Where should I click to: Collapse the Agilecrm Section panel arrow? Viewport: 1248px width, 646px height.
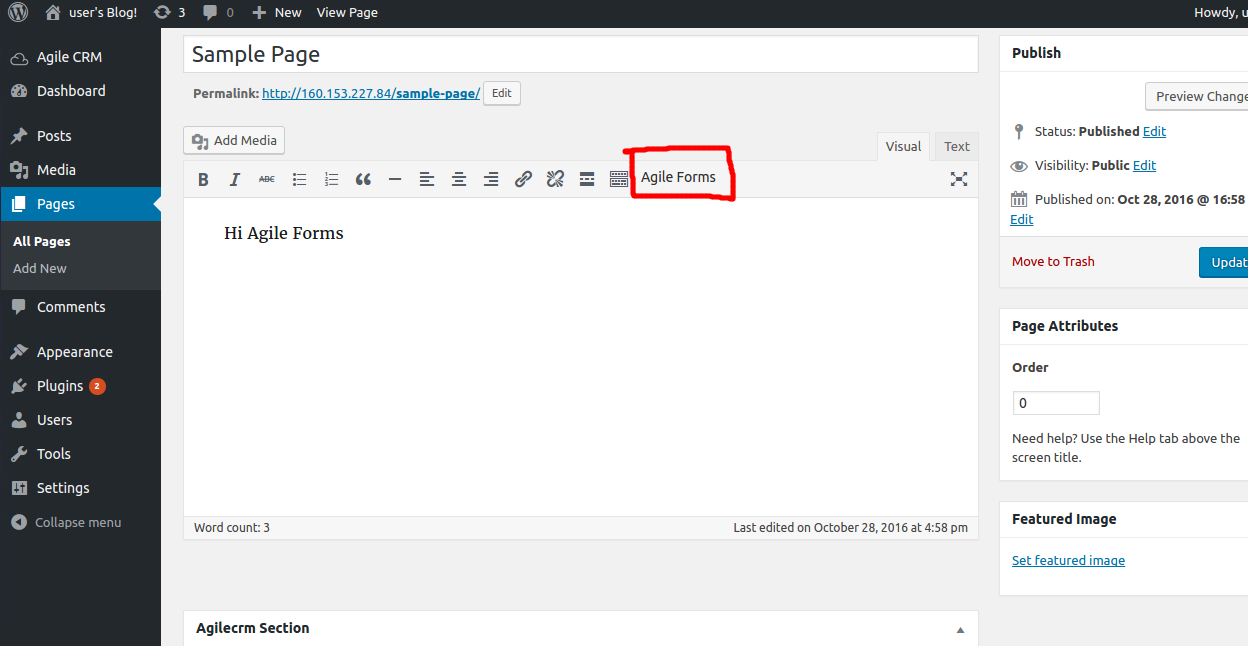click(x=960, y=630)
